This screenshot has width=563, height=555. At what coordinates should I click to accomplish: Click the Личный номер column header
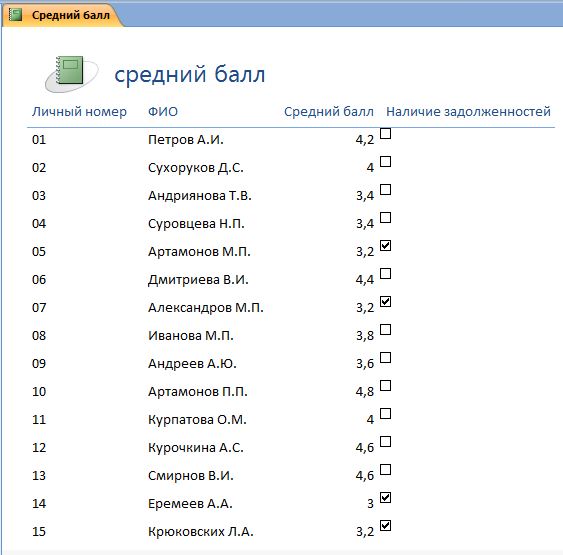[x=79, y=112]
